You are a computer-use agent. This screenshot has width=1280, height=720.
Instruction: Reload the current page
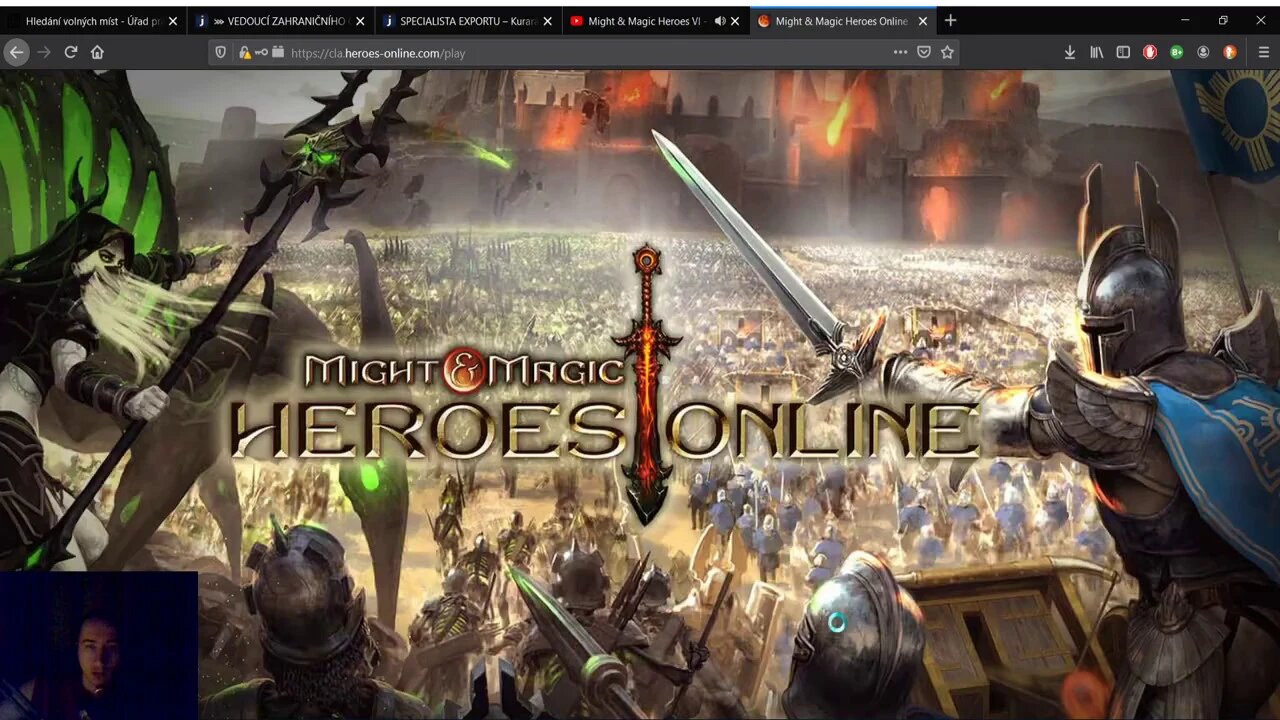pyautogui.click(x=71, y=52)
